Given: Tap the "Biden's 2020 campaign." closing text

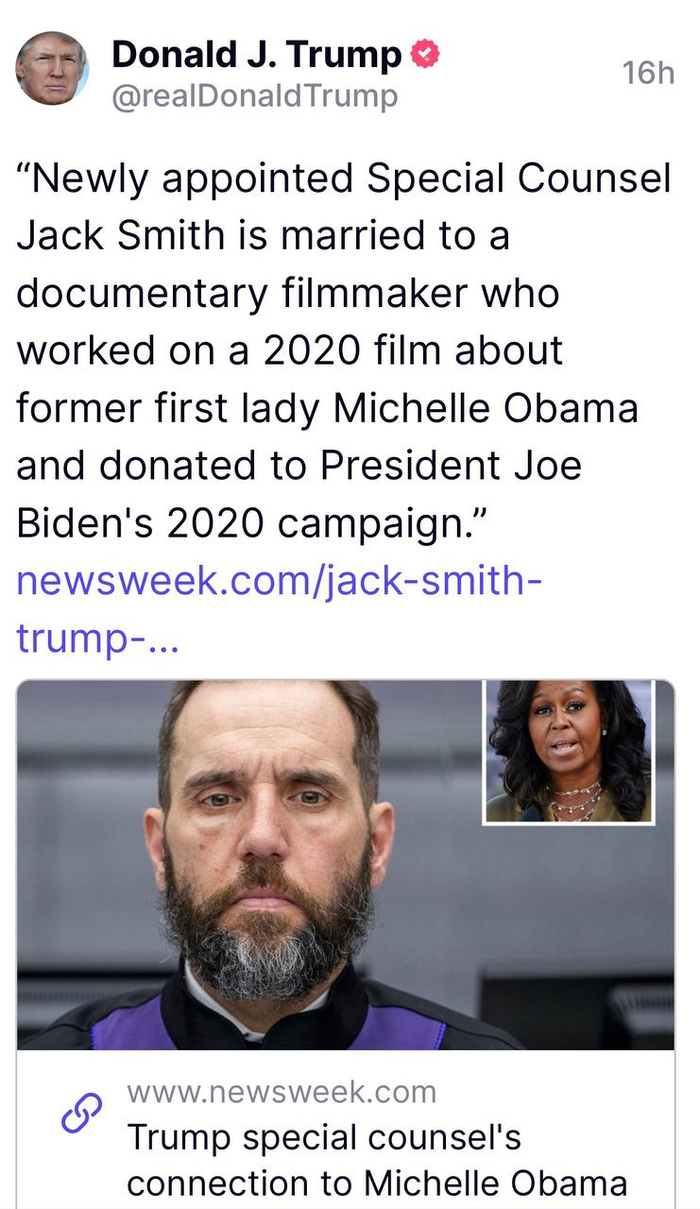Looking at the screenshot, I should pos(251,523).
